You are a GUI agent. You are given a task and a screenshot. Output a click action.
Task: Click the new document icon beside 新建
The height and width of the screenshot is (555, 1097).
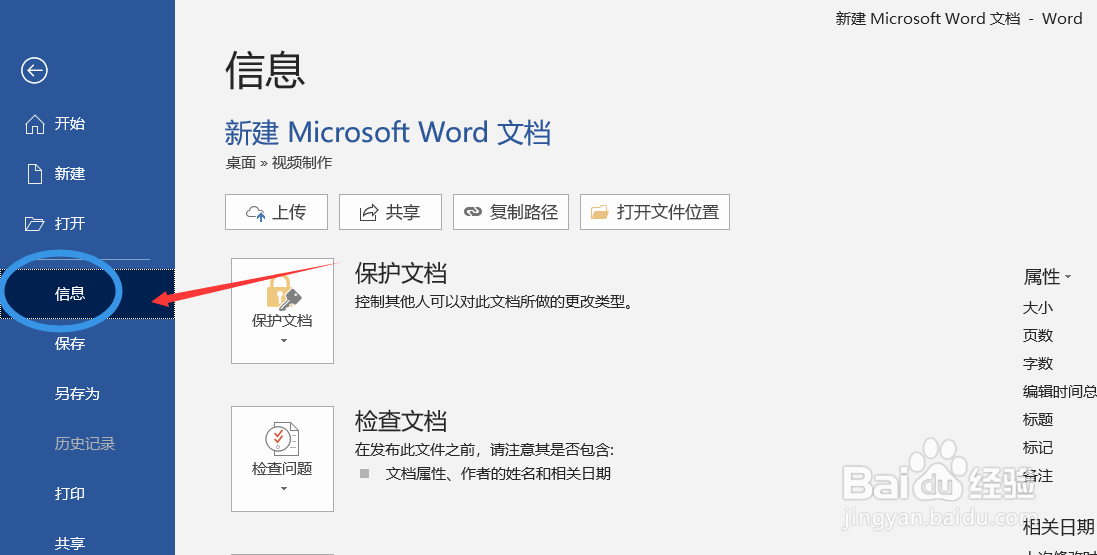34,174
